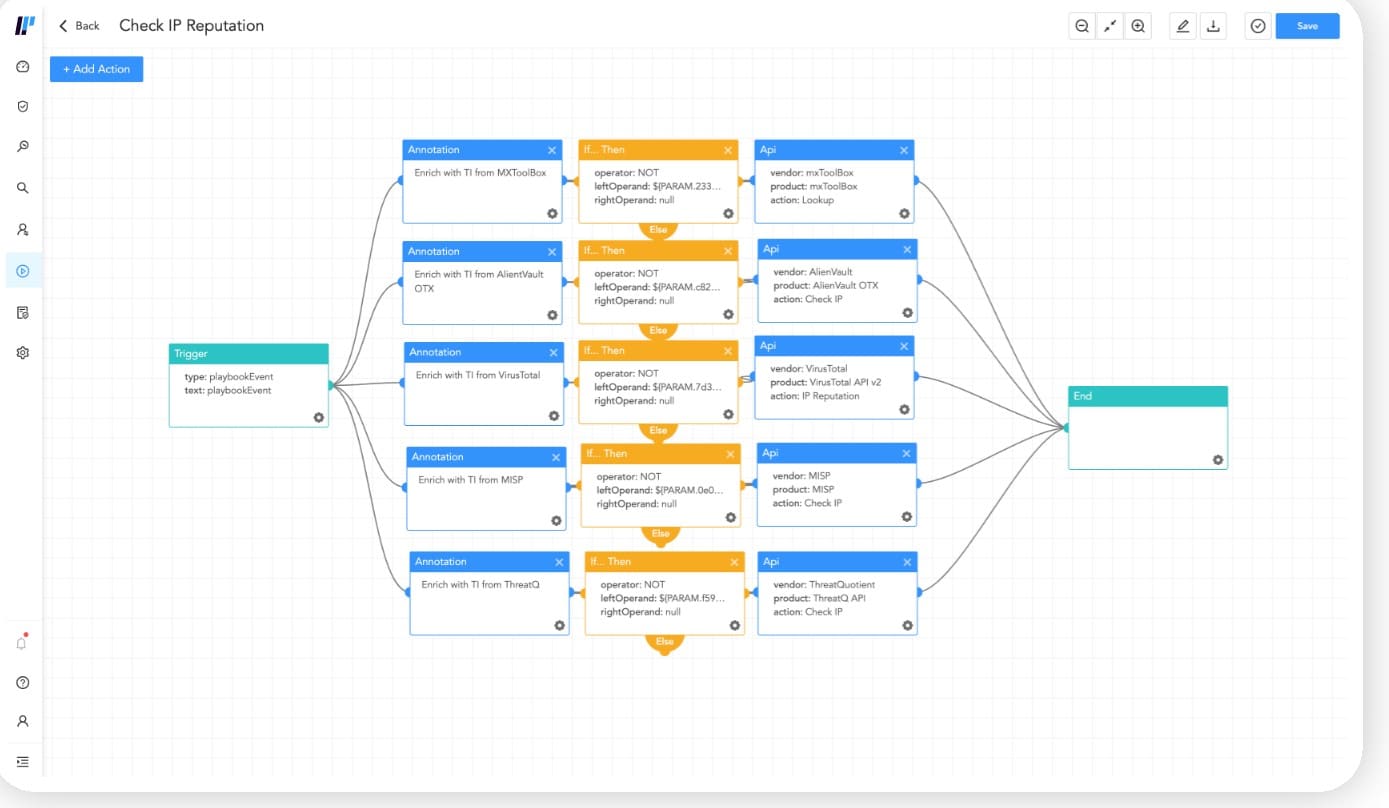Close the VirusTotal Api node
1389x808 pixels.
click(x=905, y=346)
